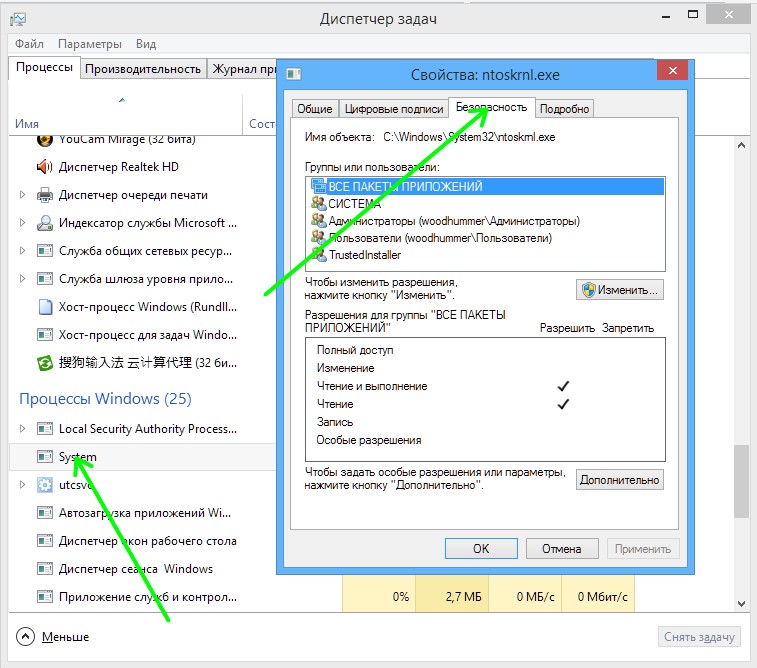This screenshot has width=757, height=668.
Task: Click the print spooler printer icon
Action: click(45, 195)
